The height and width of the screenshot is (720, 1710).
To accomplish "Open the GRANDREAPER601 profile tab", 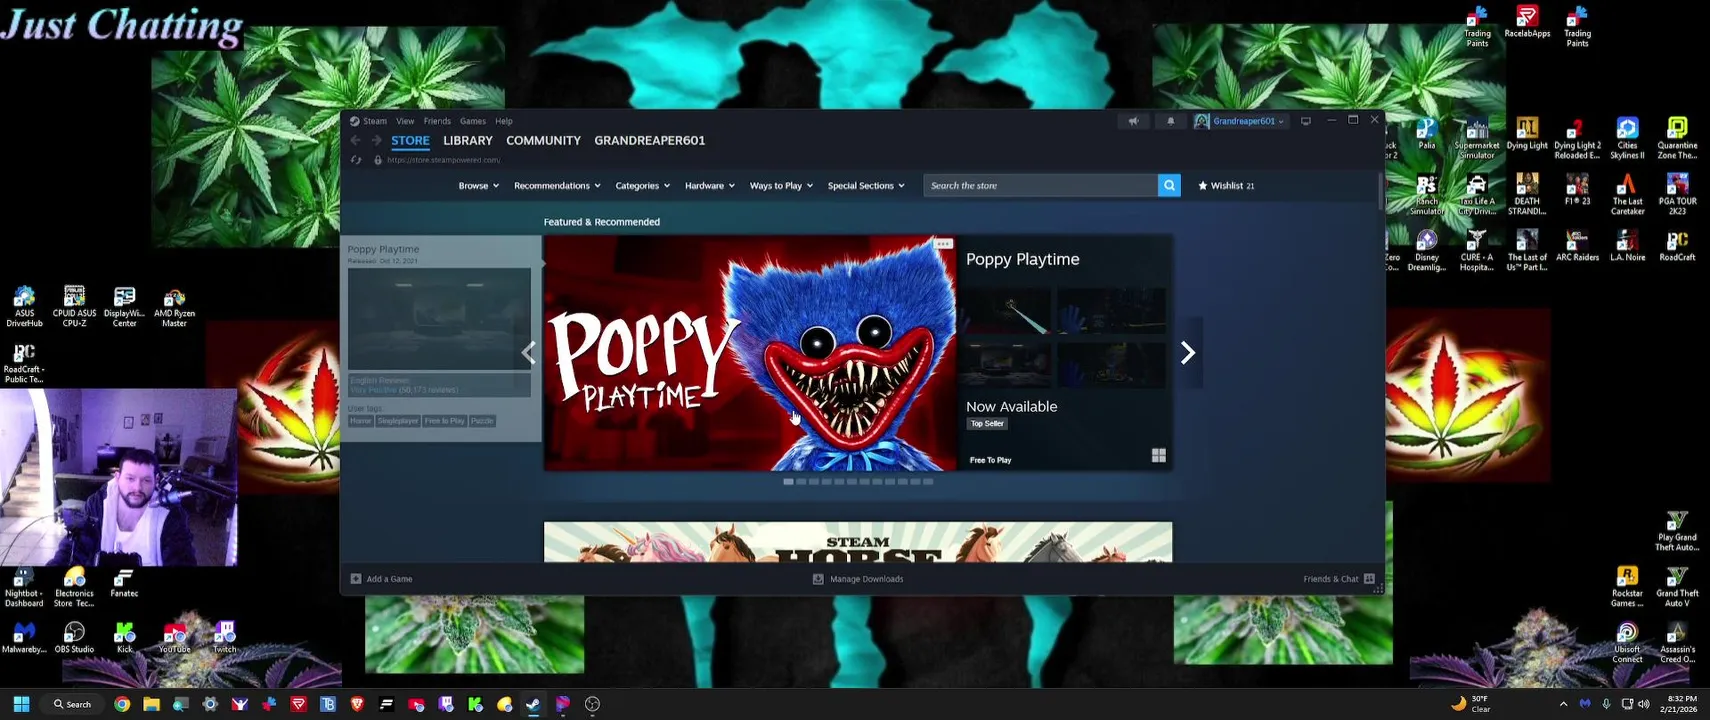I will tap(650, 141).
